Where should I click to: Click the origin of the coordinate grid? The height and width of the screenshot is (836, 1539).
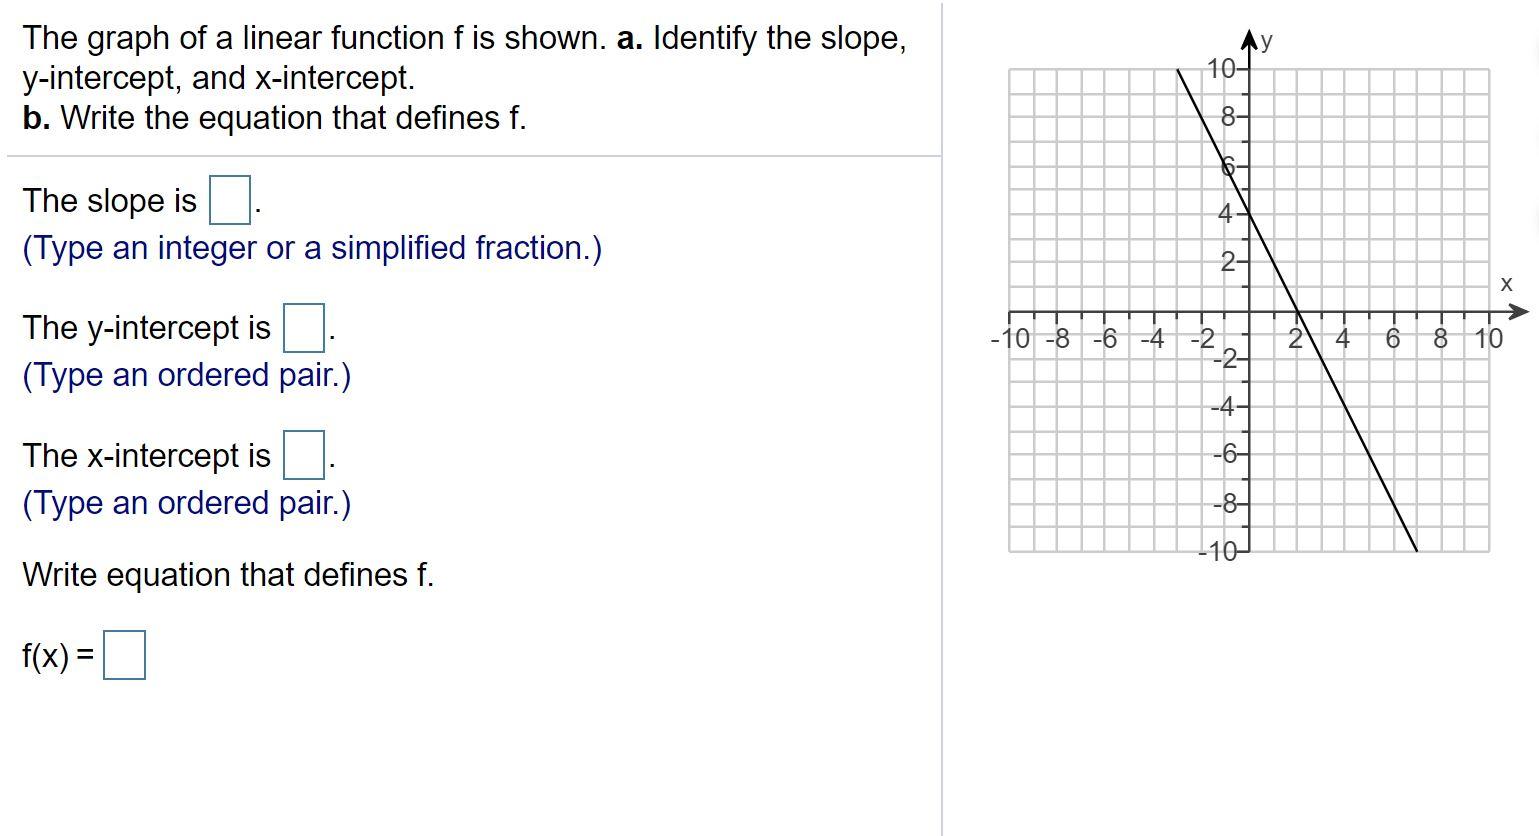click(x=1248, y=313)
